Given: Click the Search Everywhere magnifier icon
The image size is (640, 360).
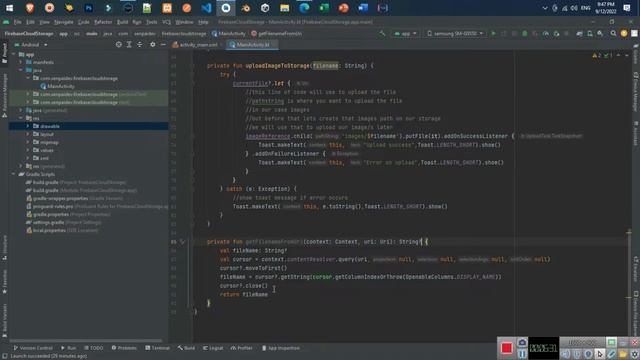Looking at the screenshot, I should click(613, 33).
